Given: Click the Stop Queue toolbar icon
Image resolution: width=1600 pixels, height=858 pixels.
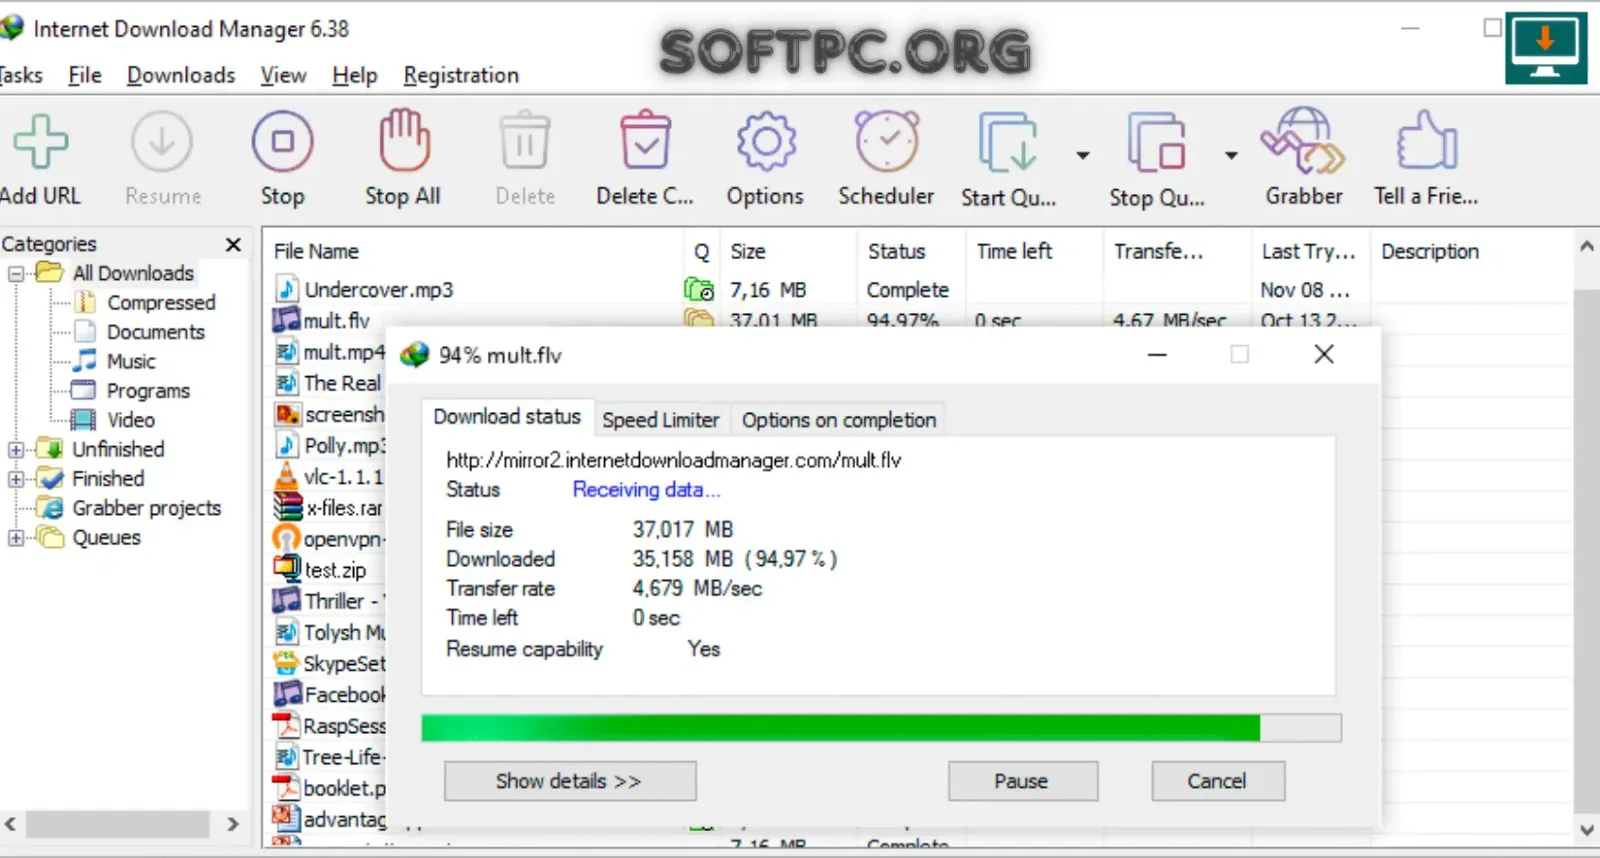Looking at the screenshot, I should tap(1156, 143).
